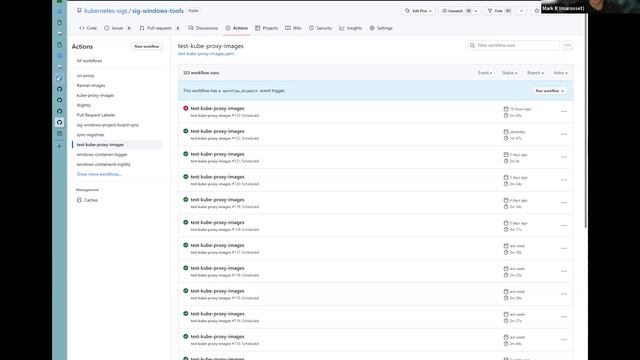Open the Edit Pins dropdown
This screenshot has height=360, width=640.
418,11
